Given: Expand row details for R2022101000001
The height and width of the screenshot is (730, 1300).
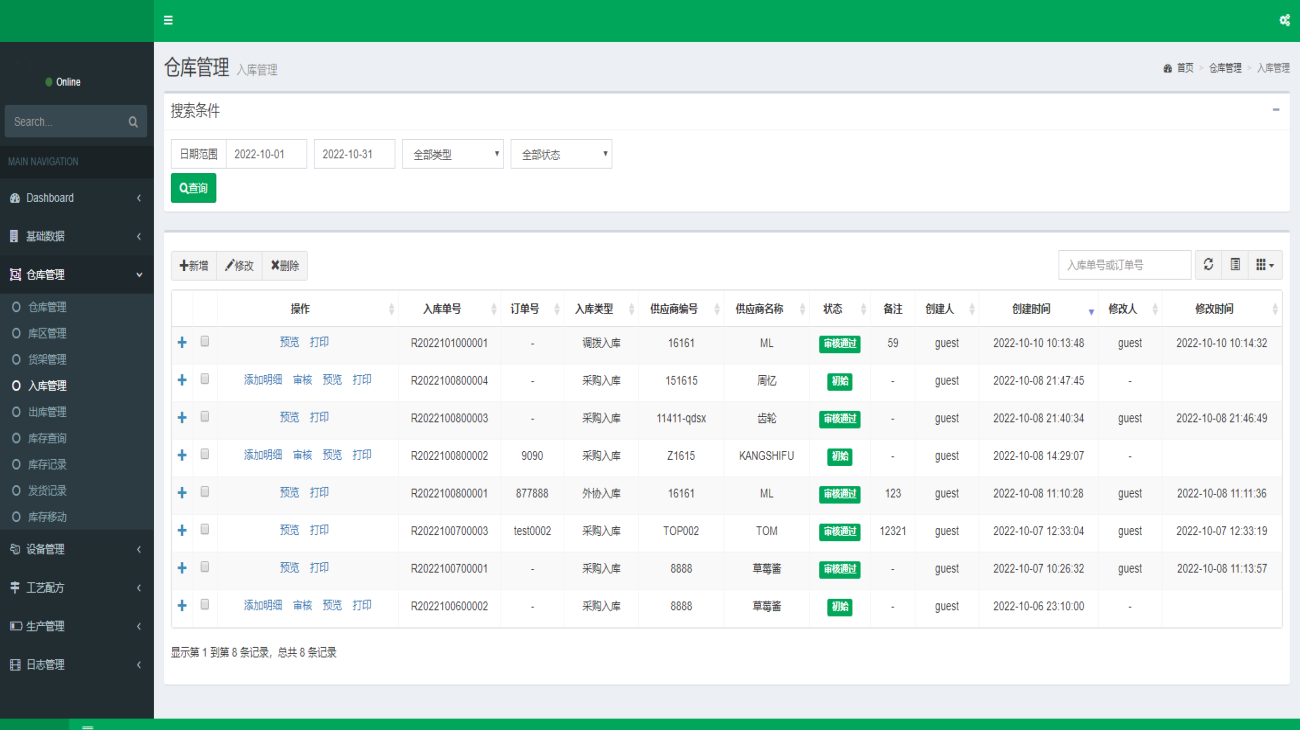Looking at the screenshot, I should tap(182, 343).
